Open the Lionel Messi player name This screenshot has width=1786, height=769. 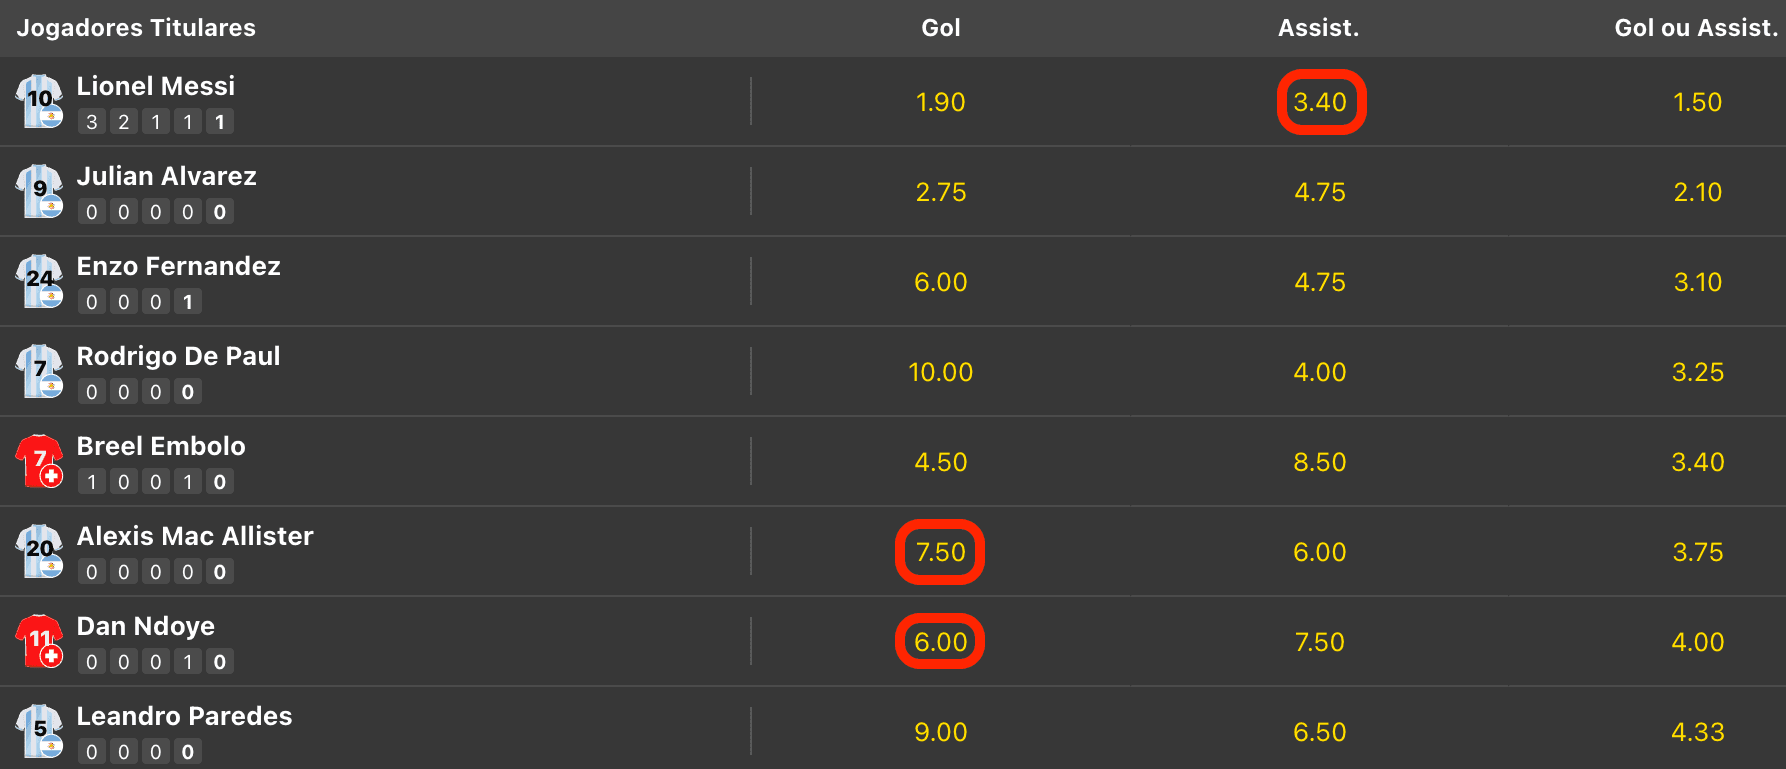(156, 86)
